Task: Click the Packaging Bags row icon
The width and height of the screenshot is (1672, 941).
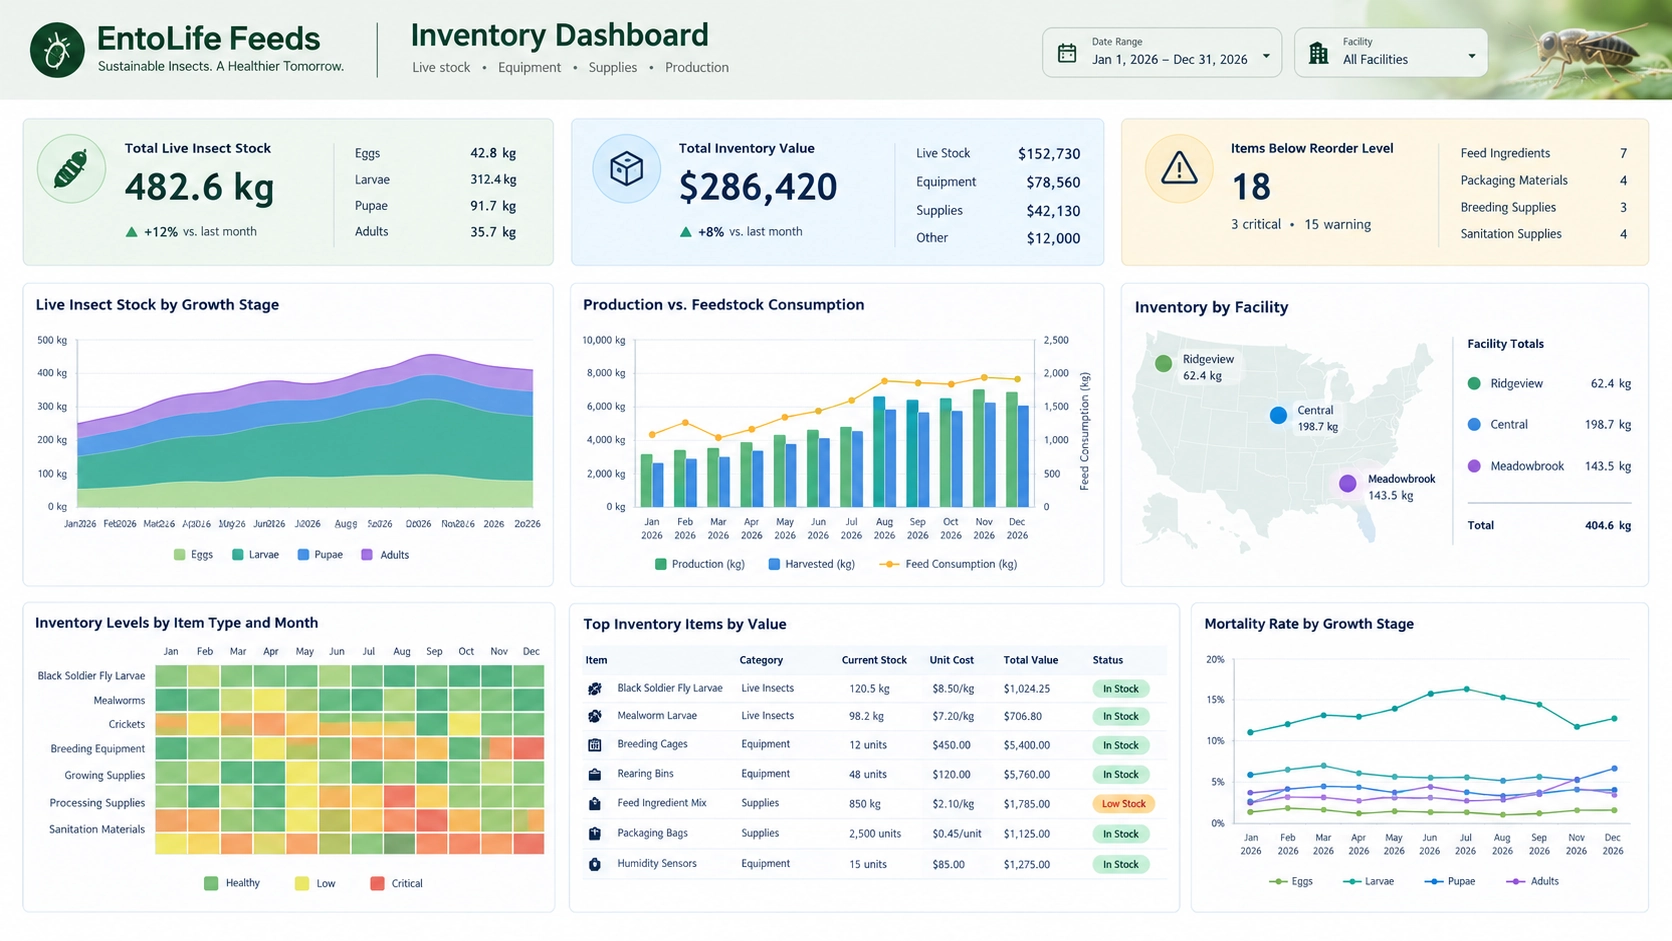Action: [x=595, y=834]
